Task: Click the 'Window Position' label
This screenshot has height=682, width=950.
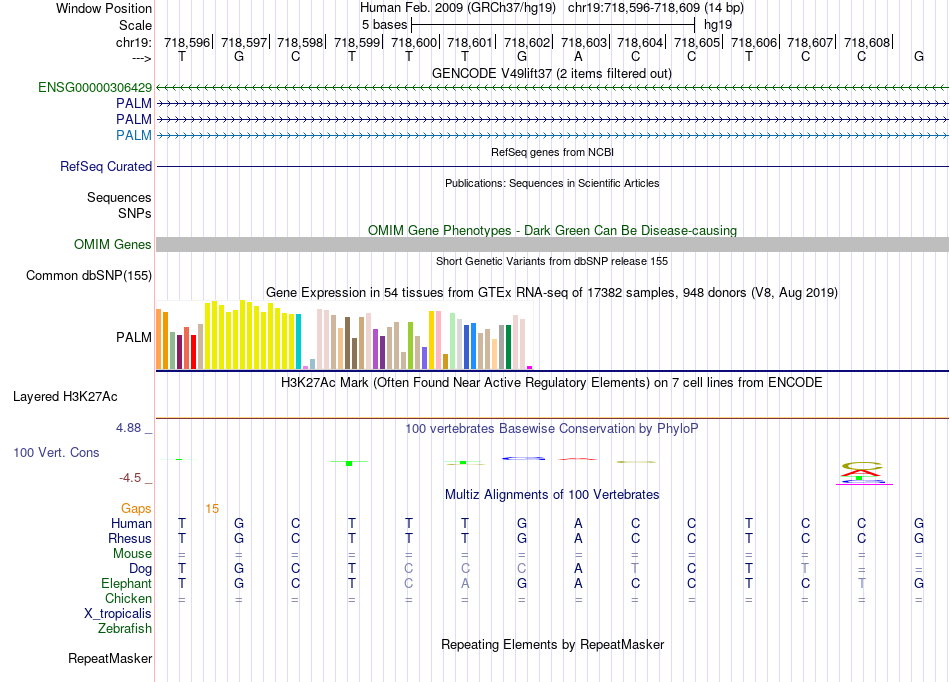Action: [x=104, y=8]
